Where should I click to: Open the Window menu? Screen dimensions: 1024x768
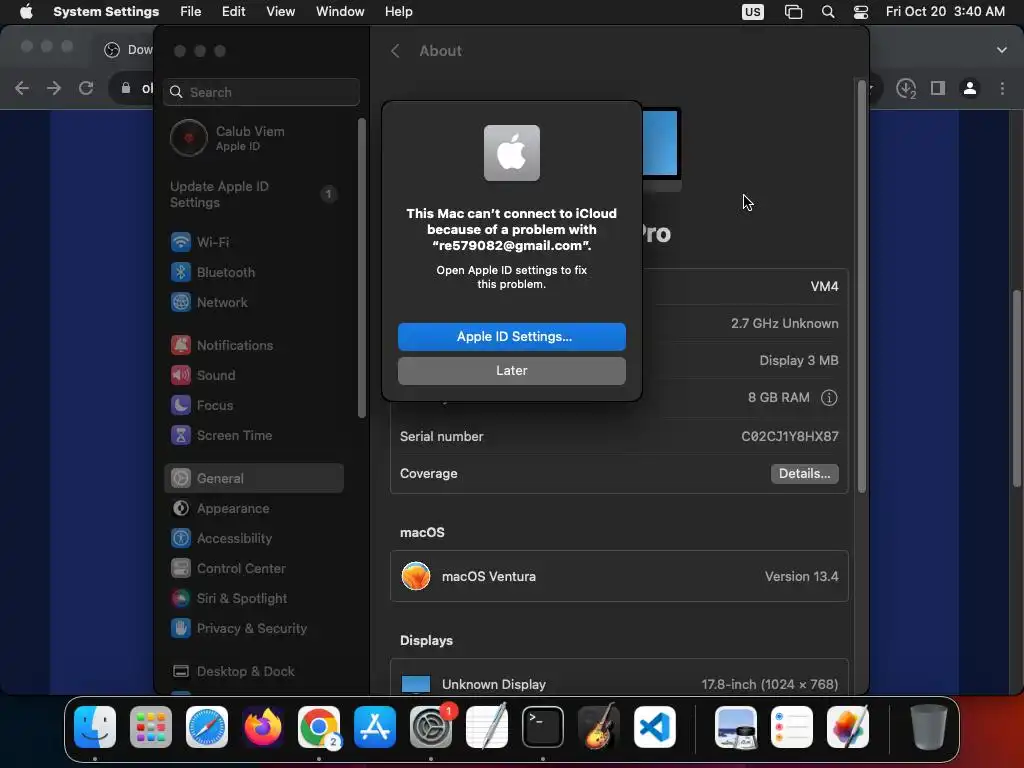click(340, 12)
